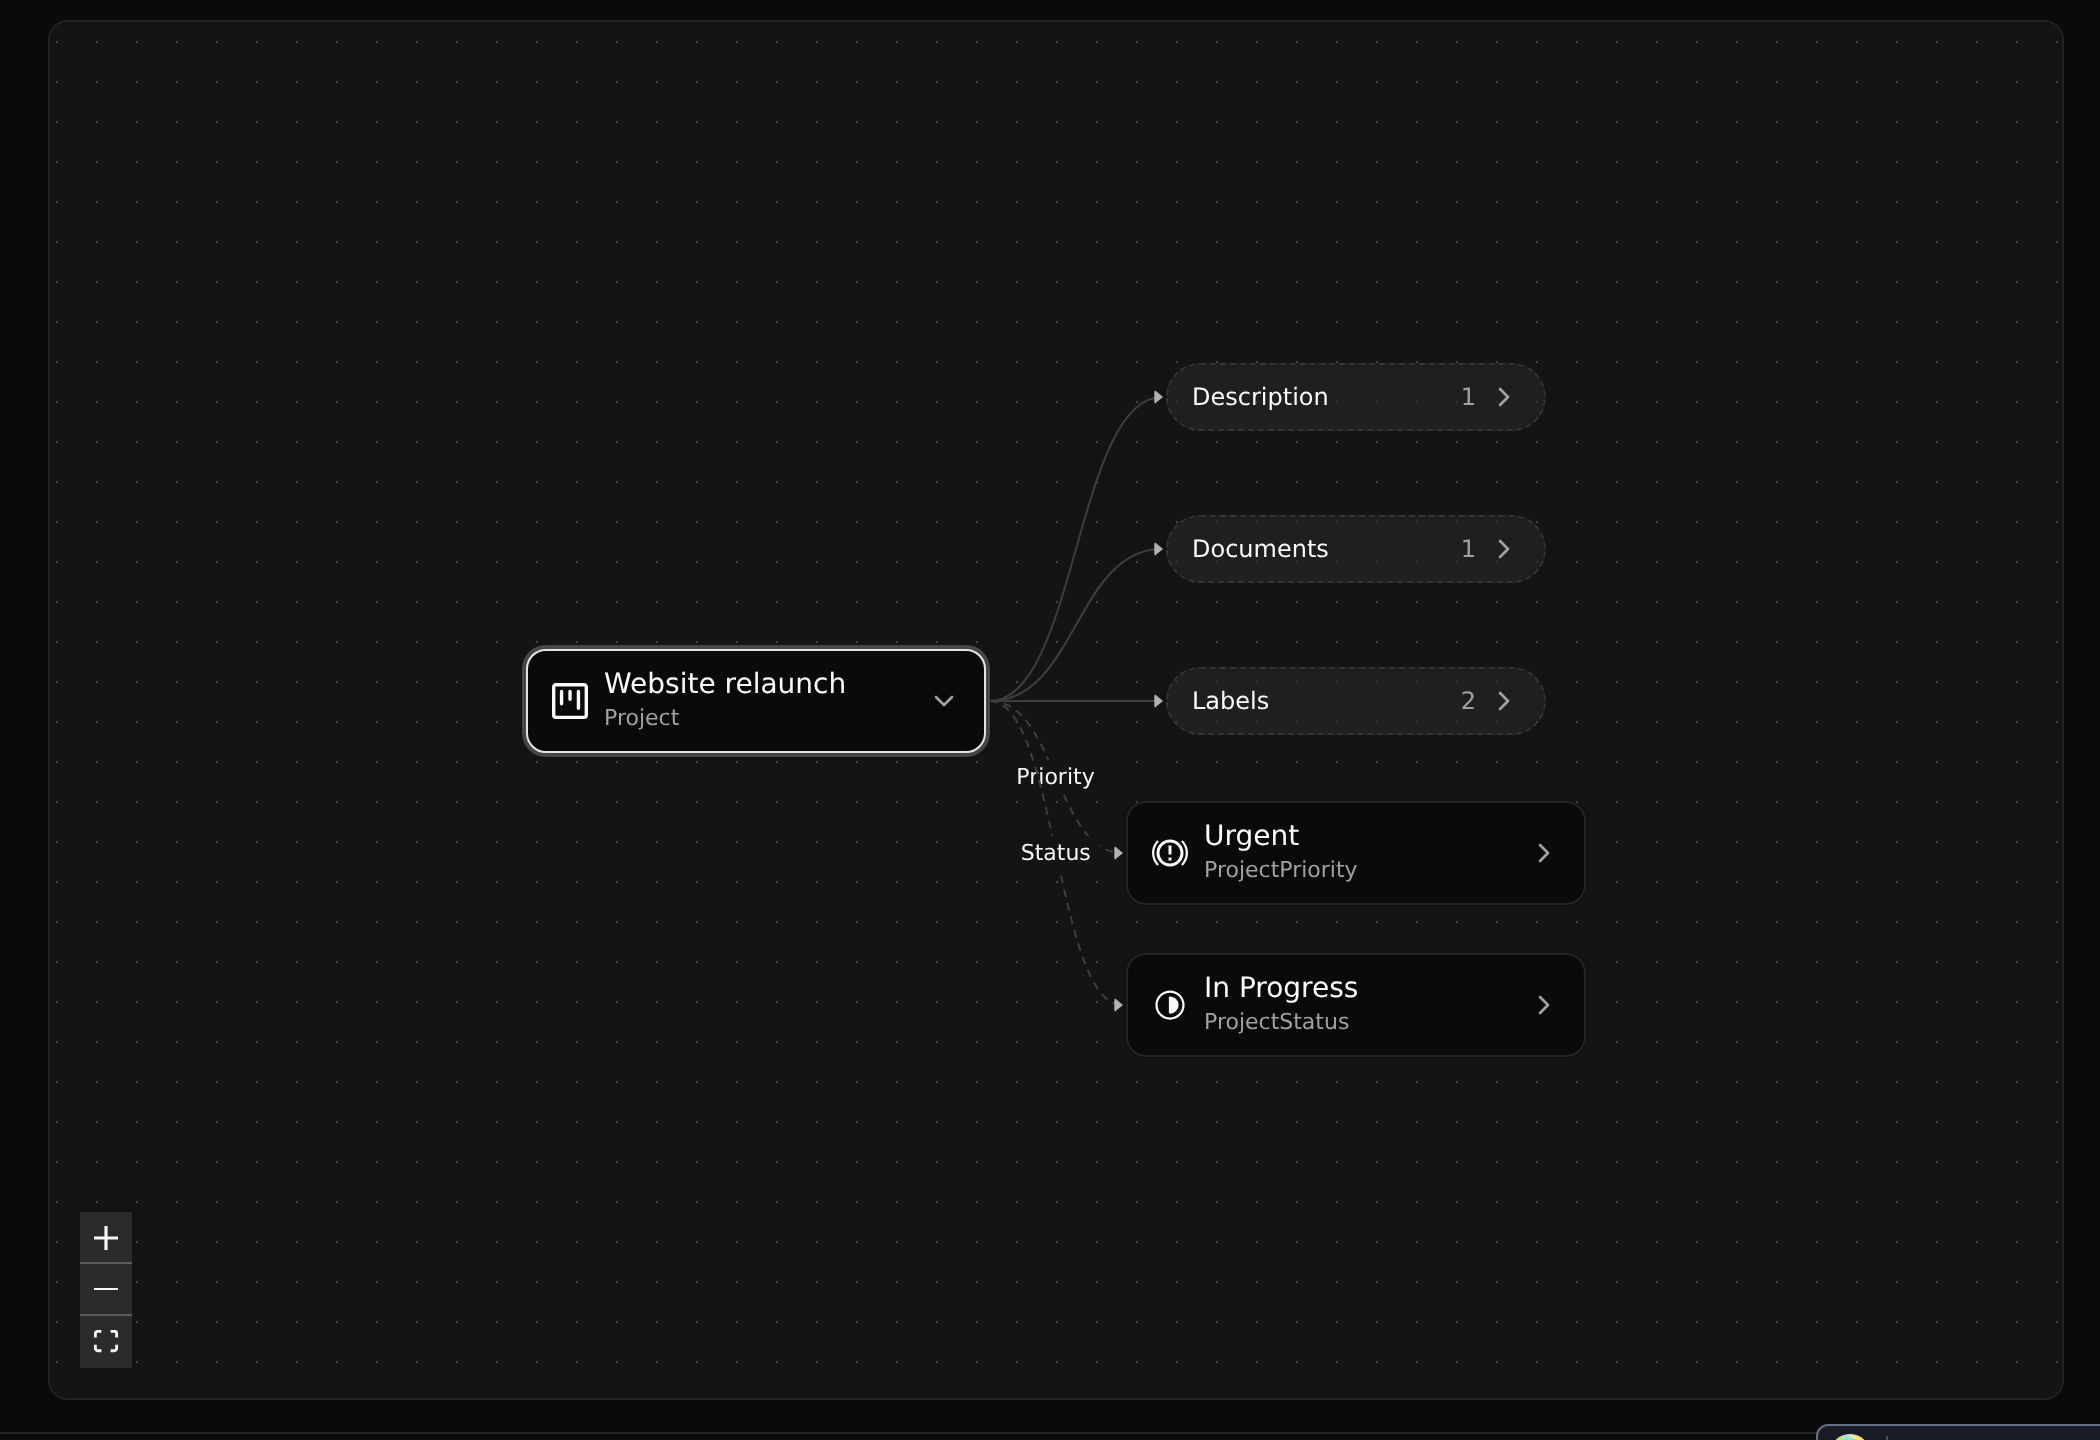The width and height of the screenshot is (2100, 1440).
Task: Zoom out with the minus button
Action: (x=106, y=1289)
